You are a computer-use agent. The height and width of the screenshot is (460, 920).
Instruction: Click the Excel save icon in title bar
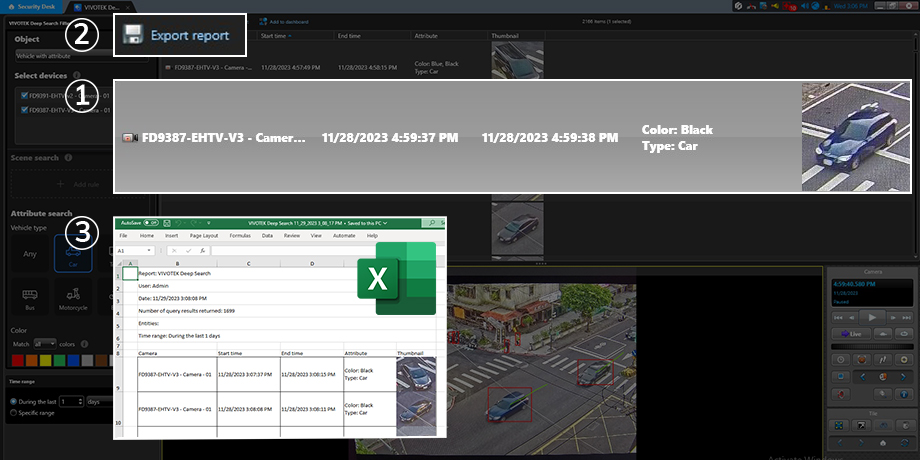click(x=167, y=223)
